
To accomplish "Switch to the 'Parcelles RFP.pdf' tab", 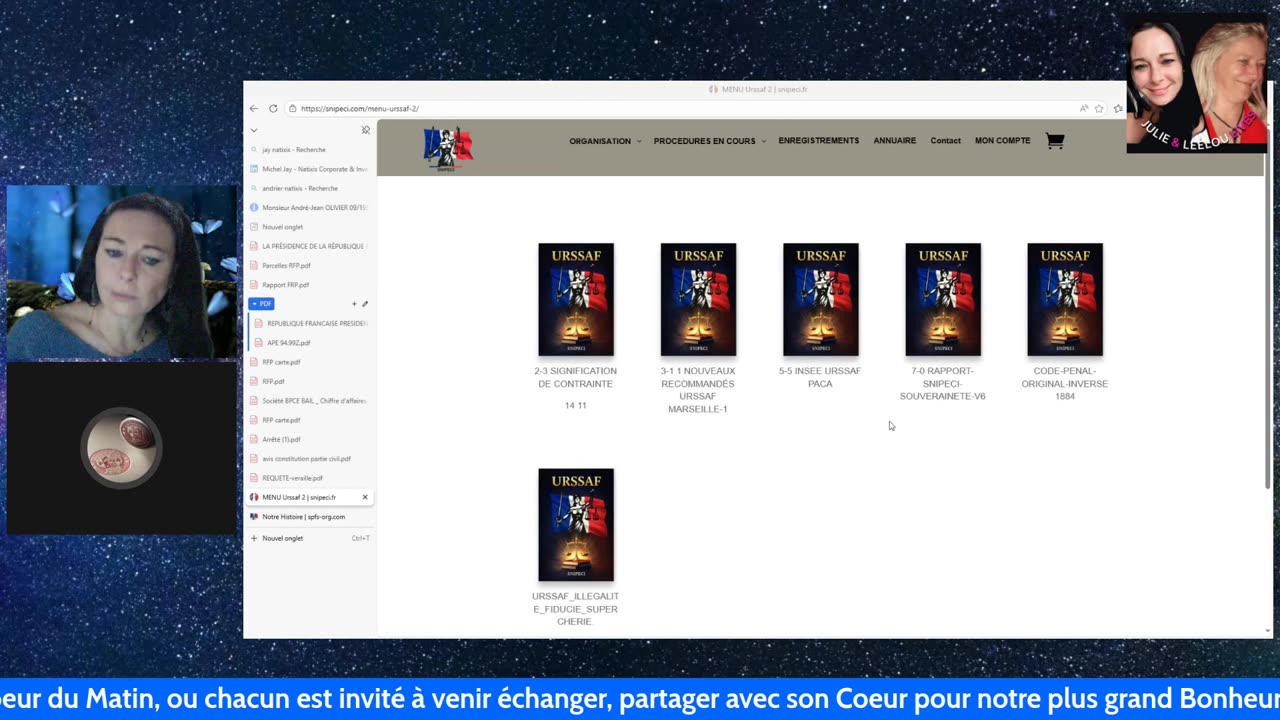I will click(310, 265).
